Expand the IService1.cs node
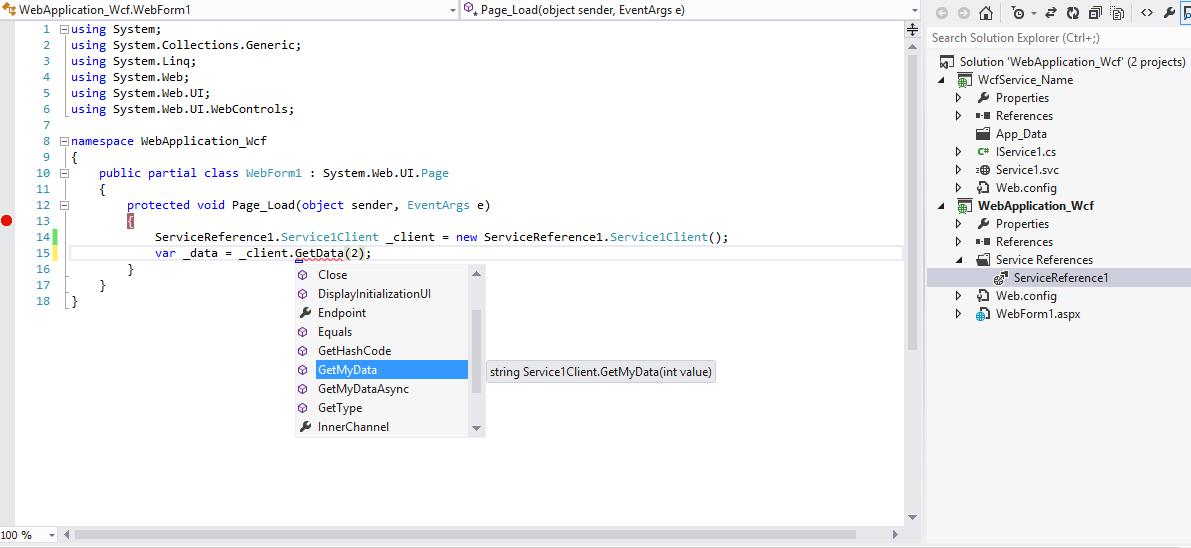This screenshot has height=548, width=1191. (x=959, y=152)
